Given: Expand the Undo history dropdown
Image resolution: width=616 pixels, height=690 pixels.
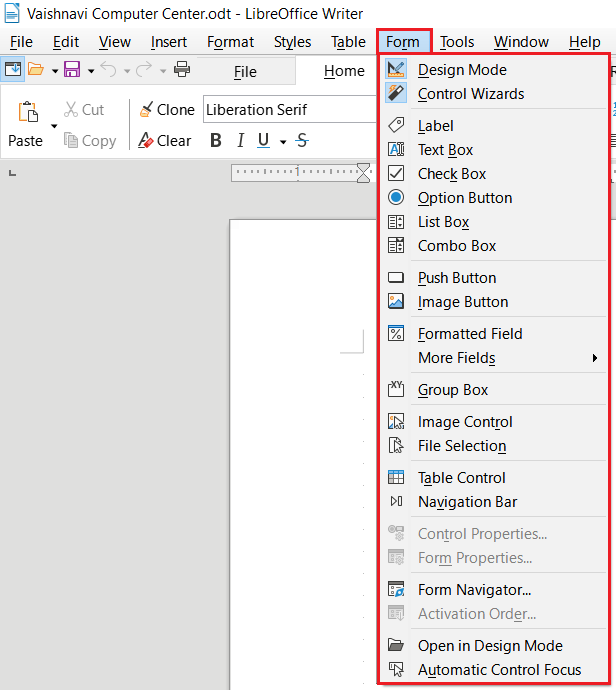Looking at the screenshot, I should coord(127,70).
